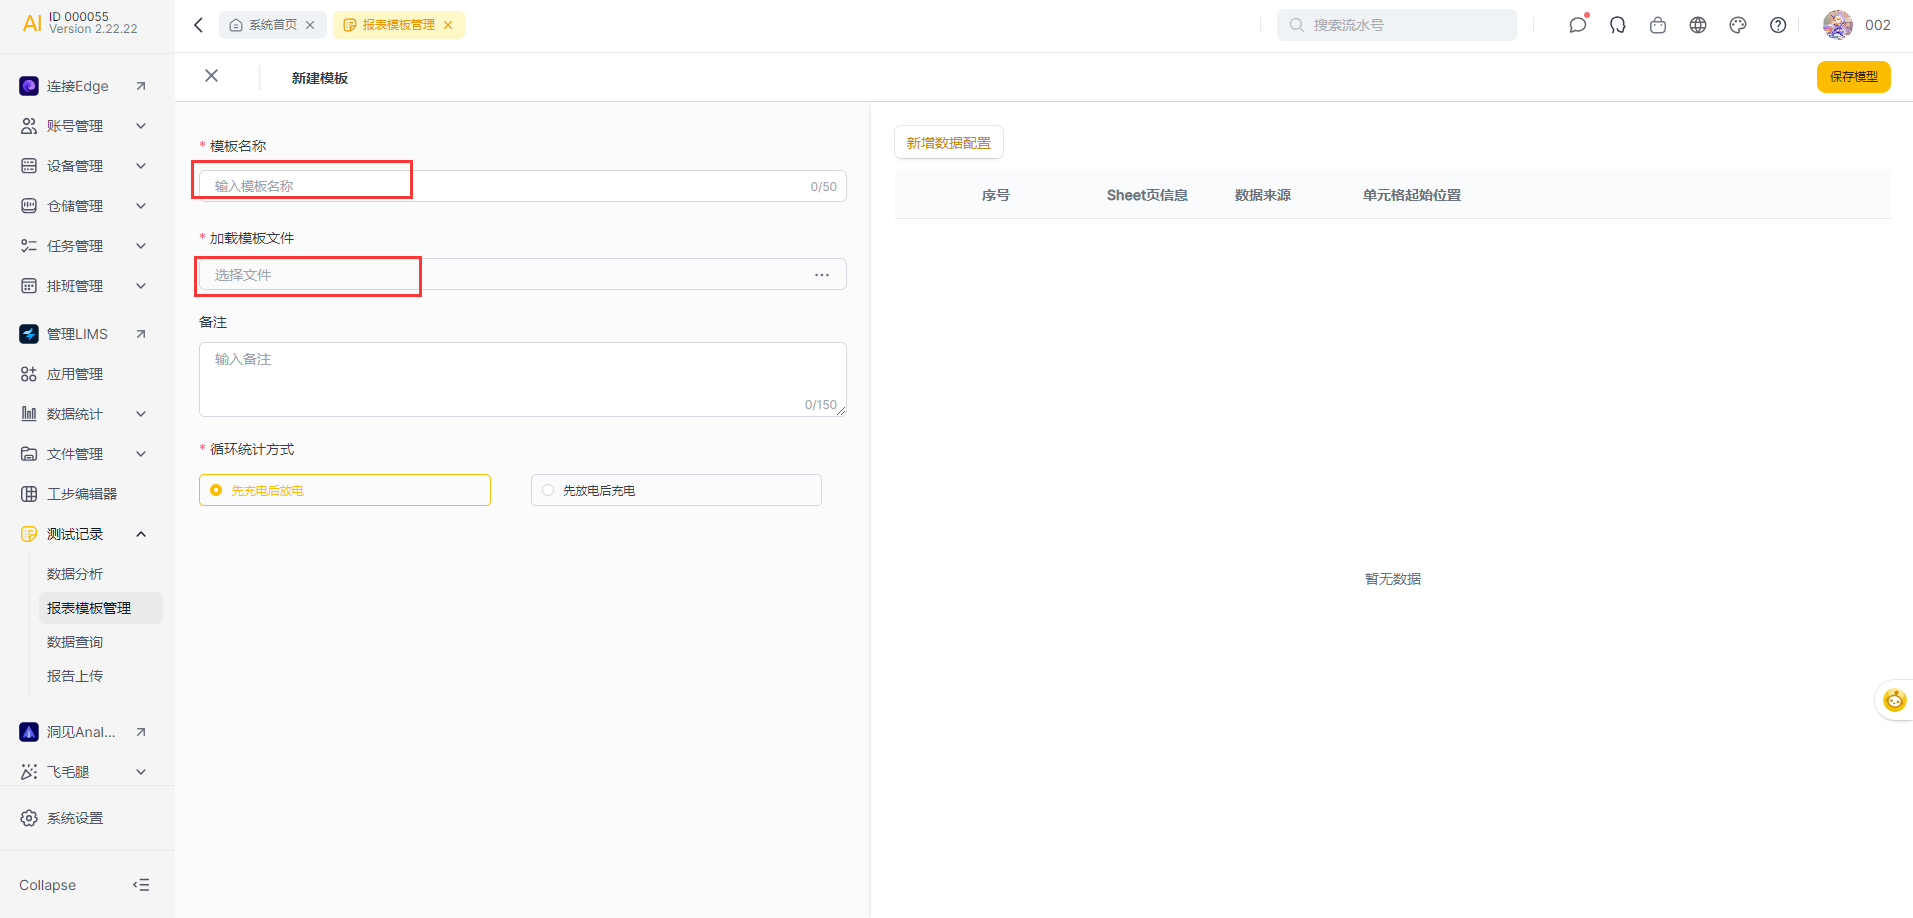Focus the 选择文件 input field

click(522, 275)
